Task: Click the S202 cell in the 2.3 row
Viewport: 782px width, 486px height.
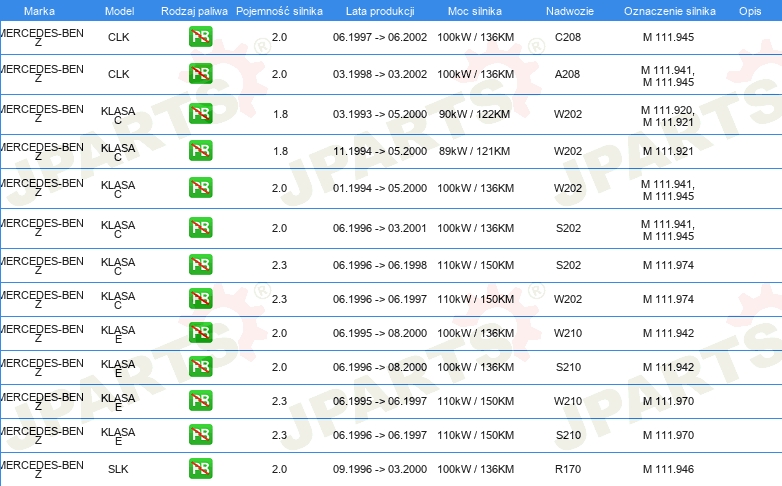Action: coord(568,265)
